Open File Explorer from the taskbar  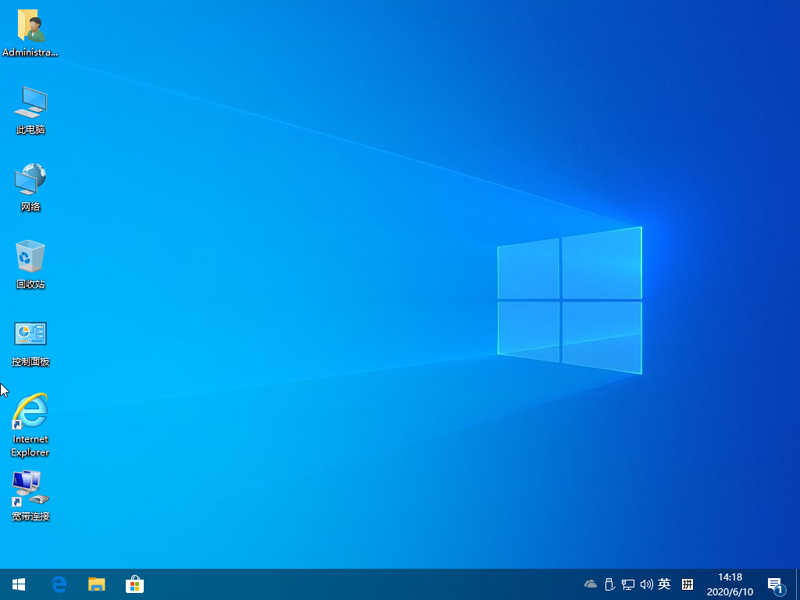click(96, 584)
